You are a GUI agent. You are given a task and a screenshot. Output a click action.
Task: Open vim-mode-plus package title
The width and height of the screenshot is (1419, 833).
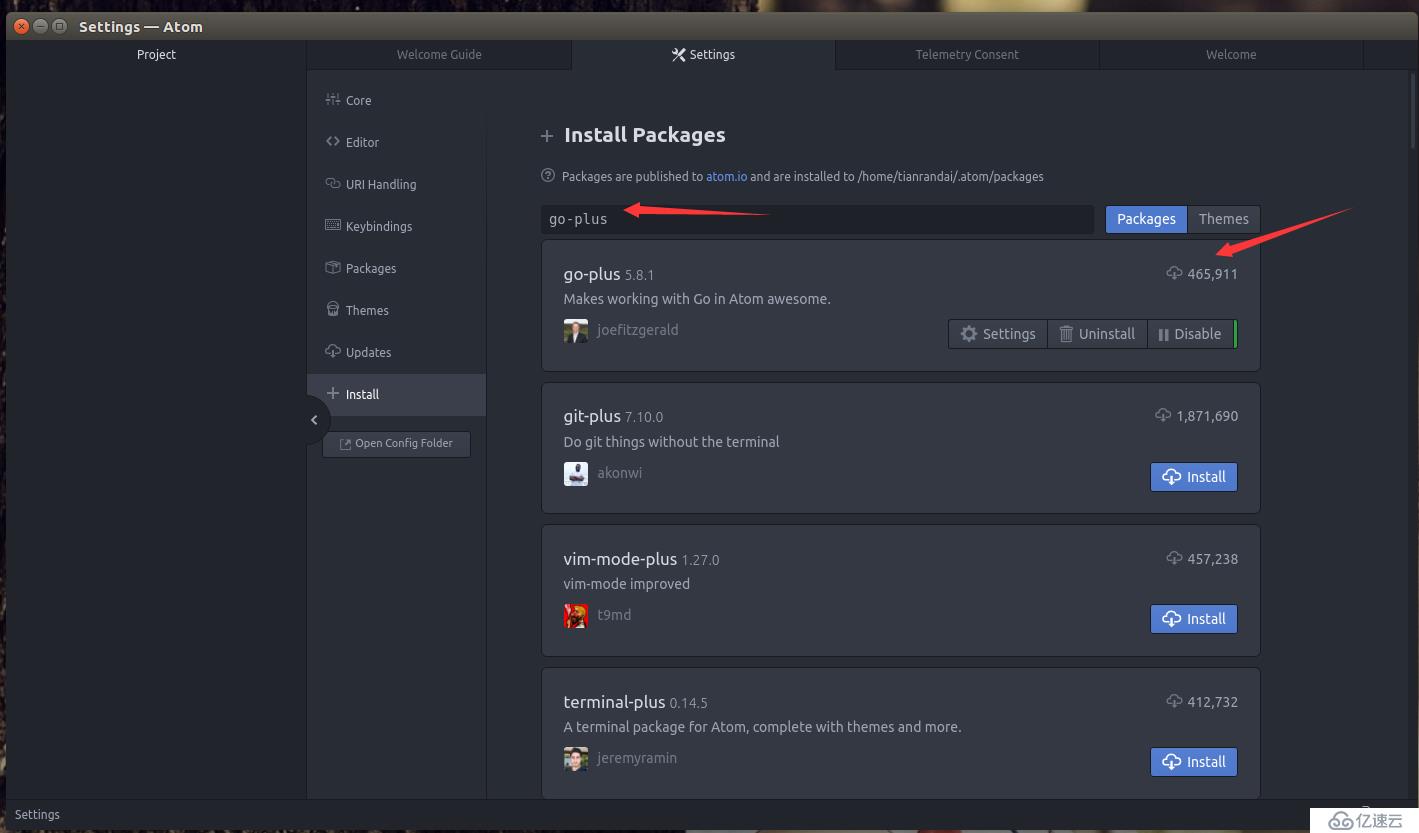tap(620, 559)
